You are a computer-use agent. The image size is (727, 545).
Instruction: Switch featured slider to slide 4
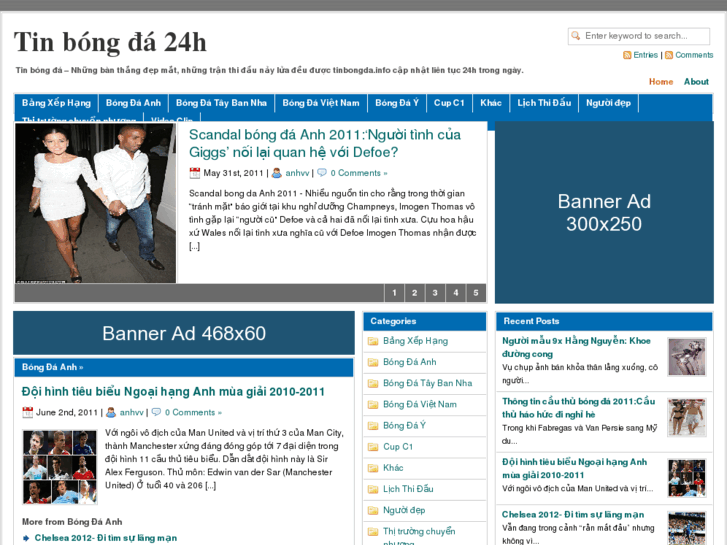[456, 293]
